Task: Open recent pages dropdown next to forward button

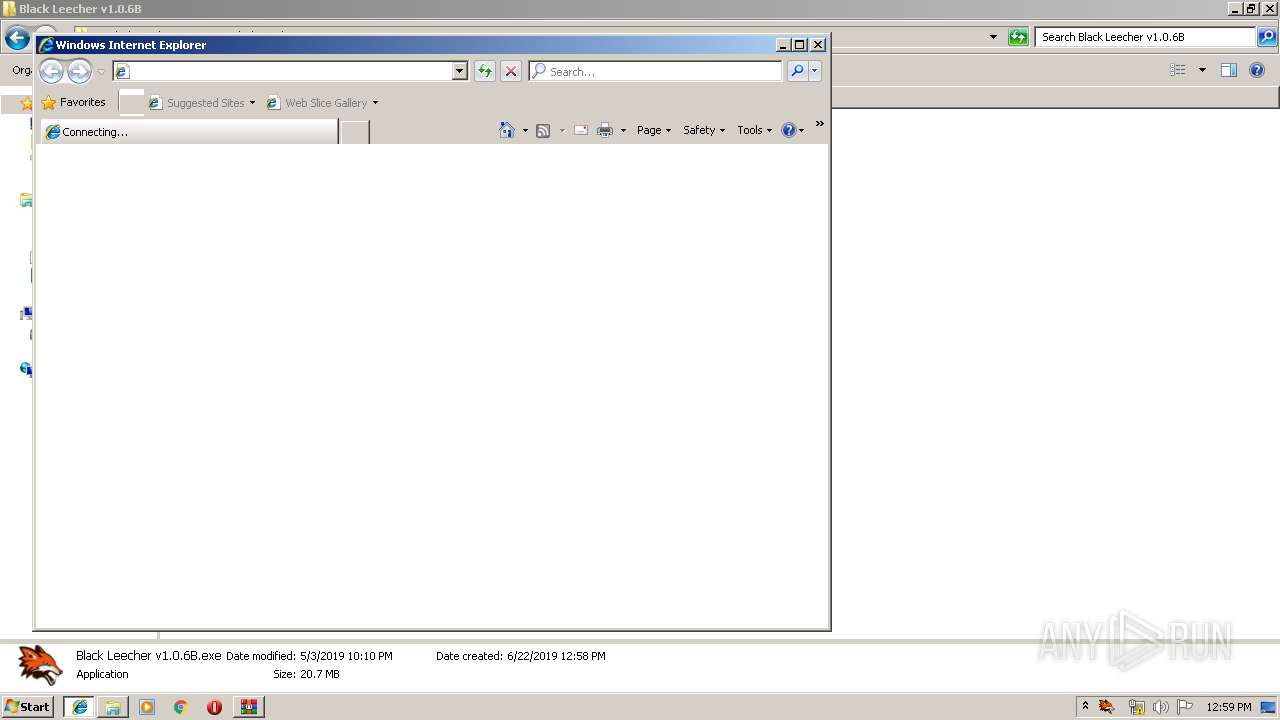Action: pyautogui.click(x=101, y=72)
